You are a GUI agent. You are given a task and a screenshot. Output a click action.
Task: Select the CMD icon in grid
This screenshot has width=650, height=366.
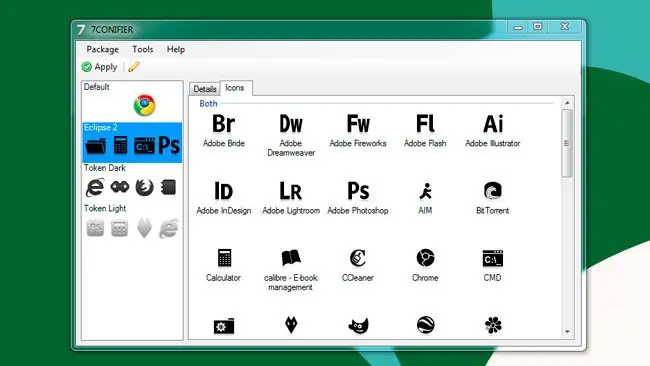coord(492,258)
